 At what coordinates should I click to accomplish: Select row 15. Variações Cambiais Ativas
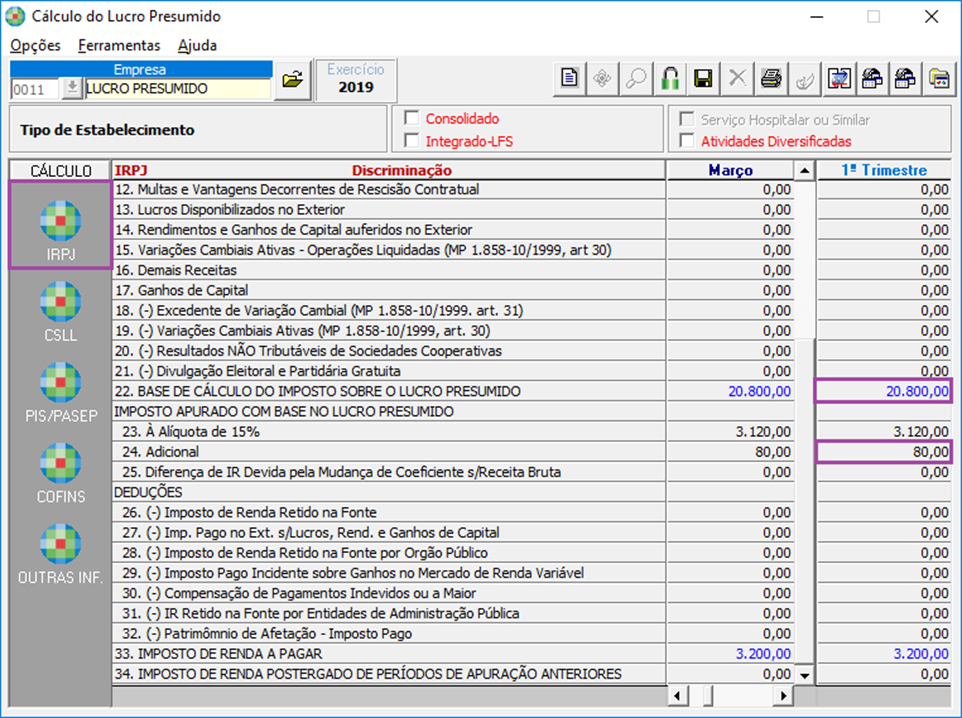pyautogui.click(x=389, y=250)
